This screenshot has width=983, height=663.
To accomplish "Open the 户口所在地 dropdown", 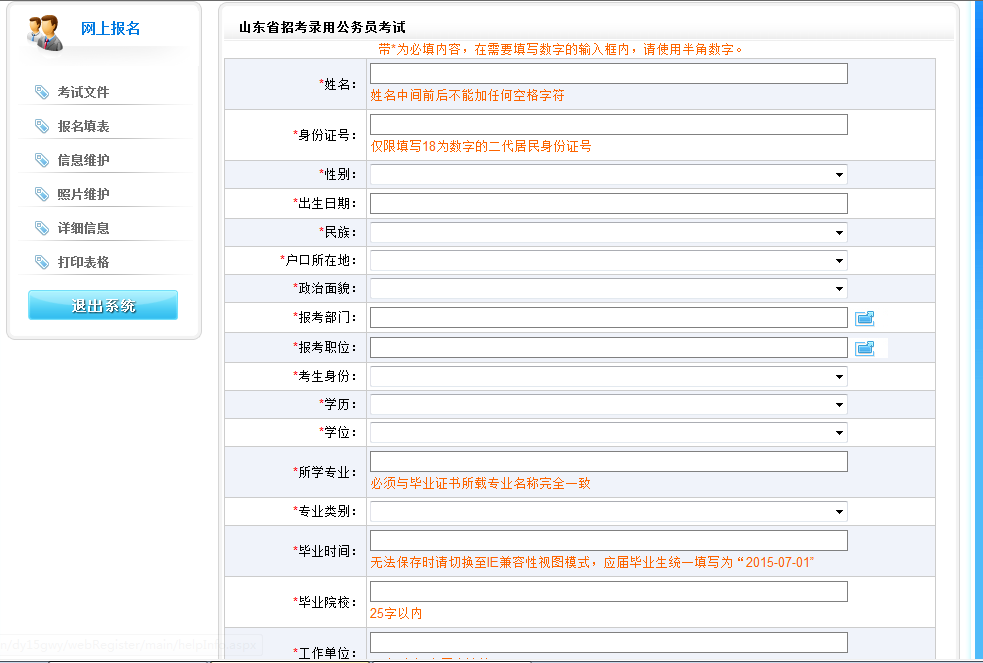I will click(x=838, y=260).
